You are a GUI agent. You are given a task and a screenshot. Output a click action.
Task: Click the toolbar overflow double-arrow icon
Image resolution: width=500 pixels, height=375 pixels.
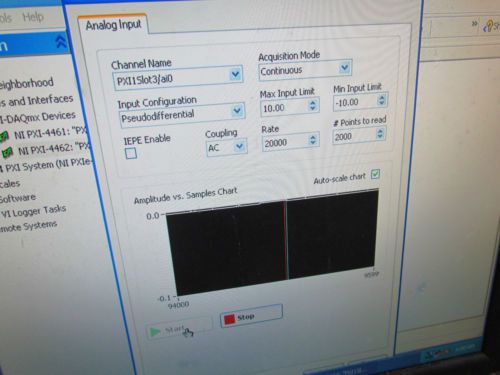click(x=474, y=24)
